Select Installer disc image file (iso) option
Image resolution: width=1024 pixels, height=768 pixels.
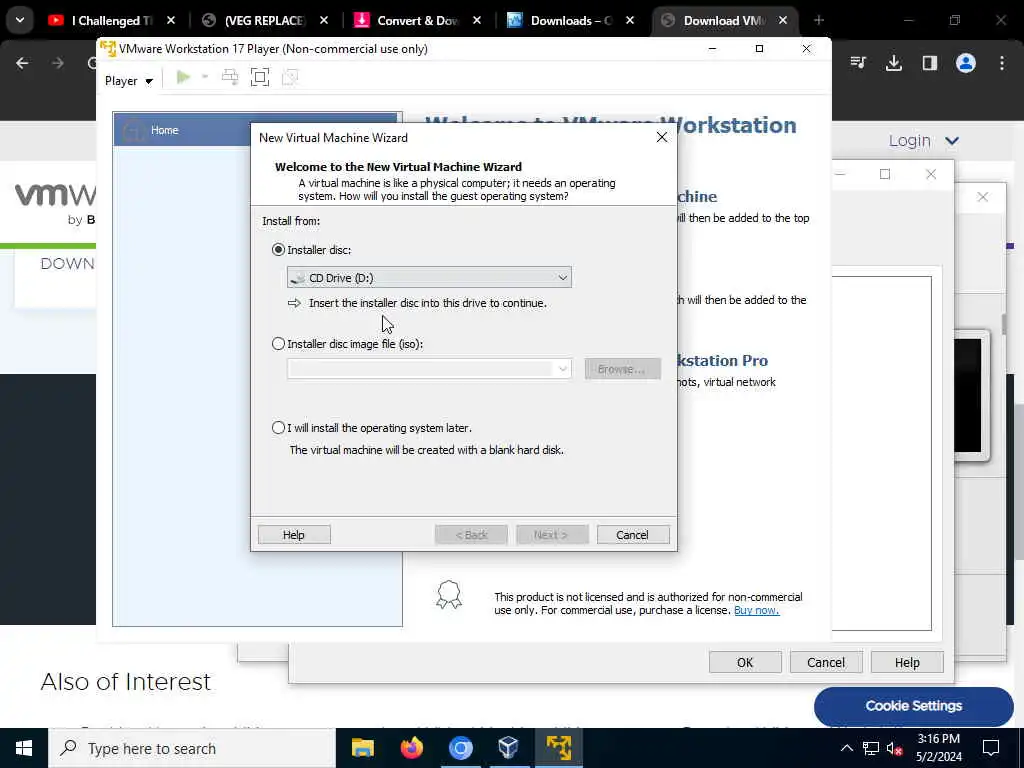click(278, 344)
